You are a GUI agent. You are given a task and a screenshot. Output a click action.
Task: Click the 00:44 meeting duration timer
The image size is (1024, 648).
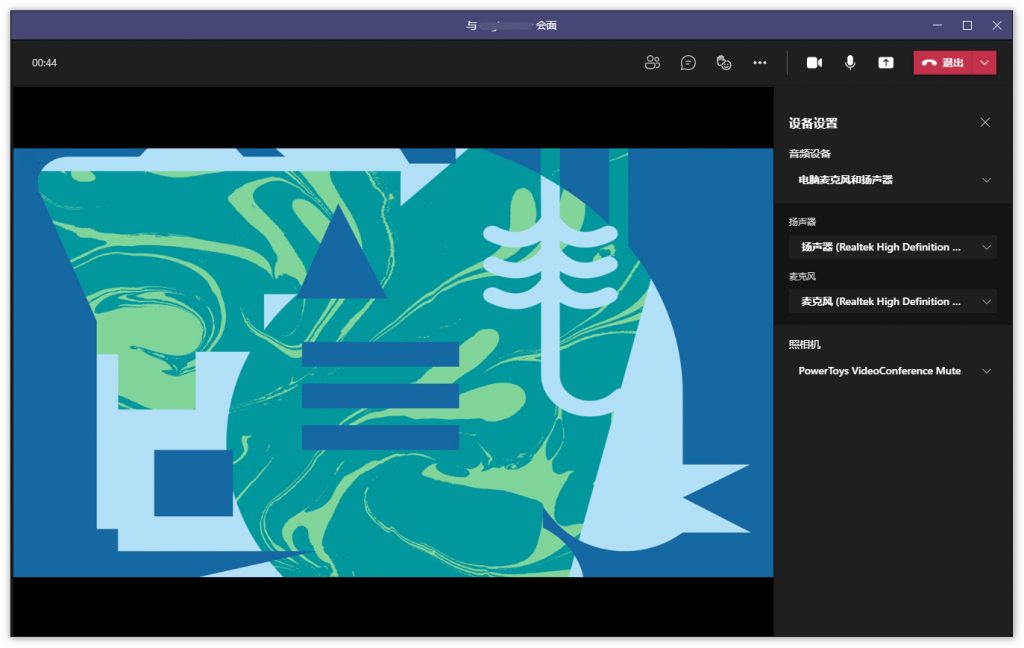[44, 63]
